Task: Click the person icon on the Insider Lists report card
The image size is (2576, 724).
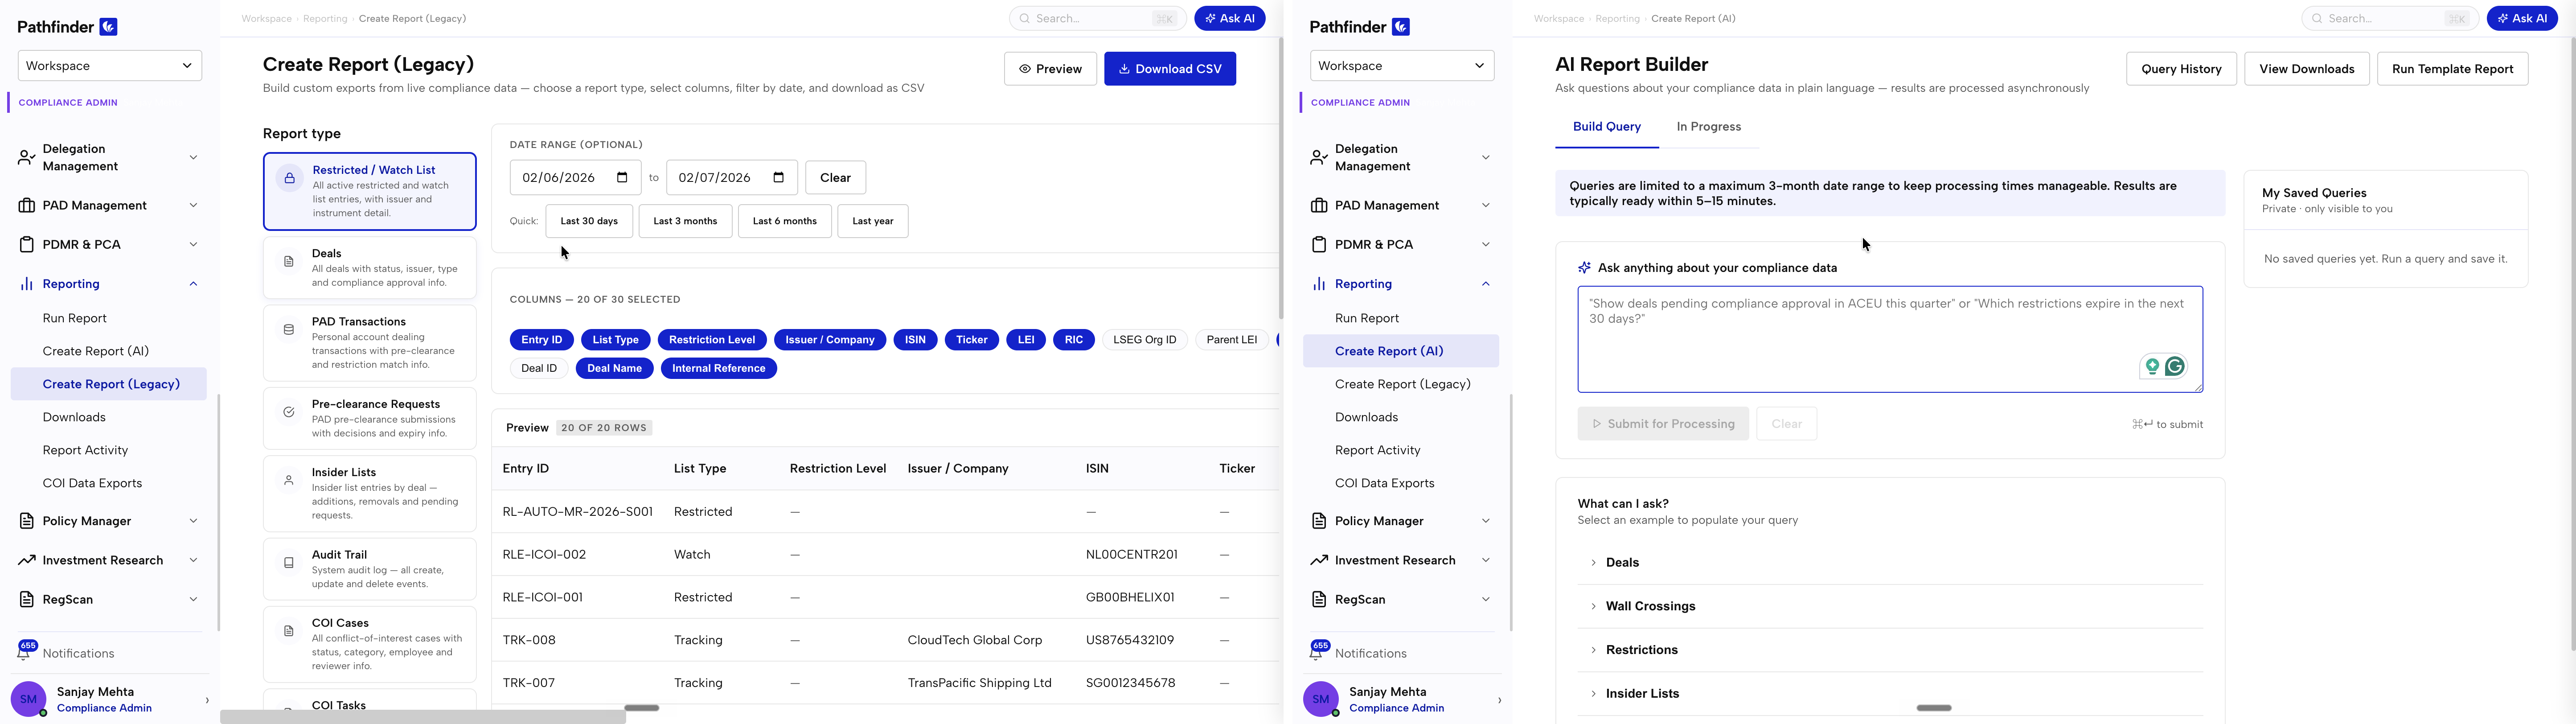Action: [288, 480]
